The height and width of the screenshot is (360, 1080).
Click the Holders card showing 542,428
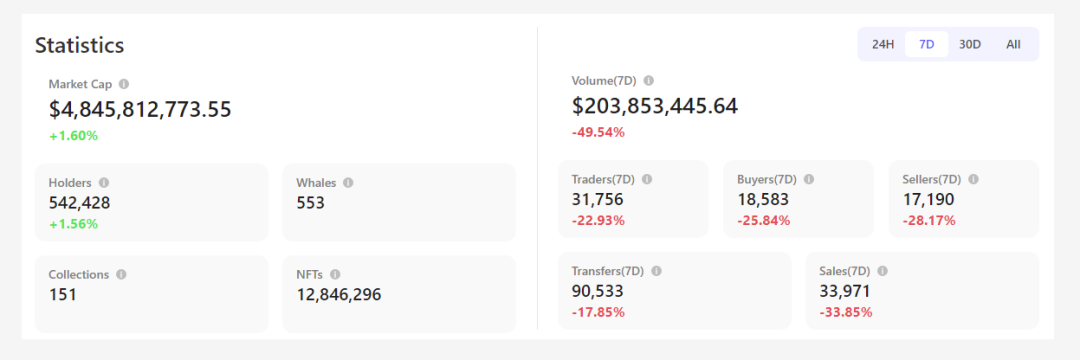[152, 202]
